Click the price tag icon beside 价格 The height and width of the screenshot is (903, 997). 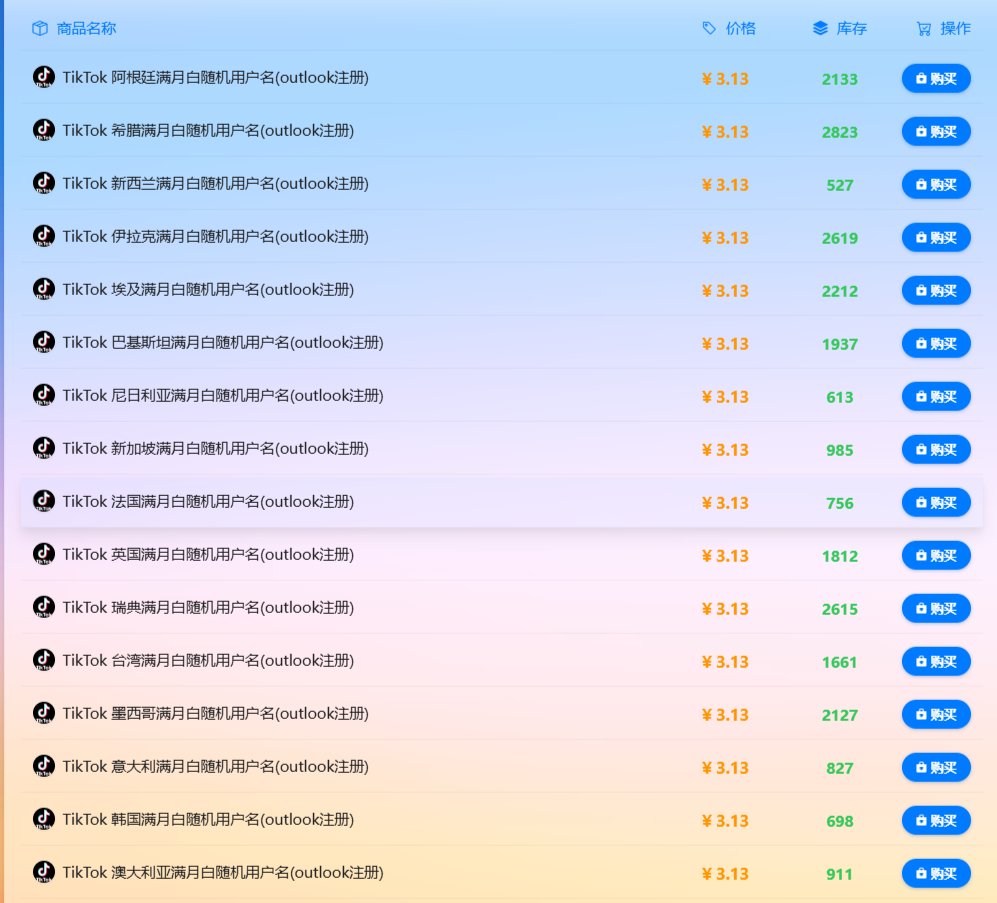(x=709, y=28)
